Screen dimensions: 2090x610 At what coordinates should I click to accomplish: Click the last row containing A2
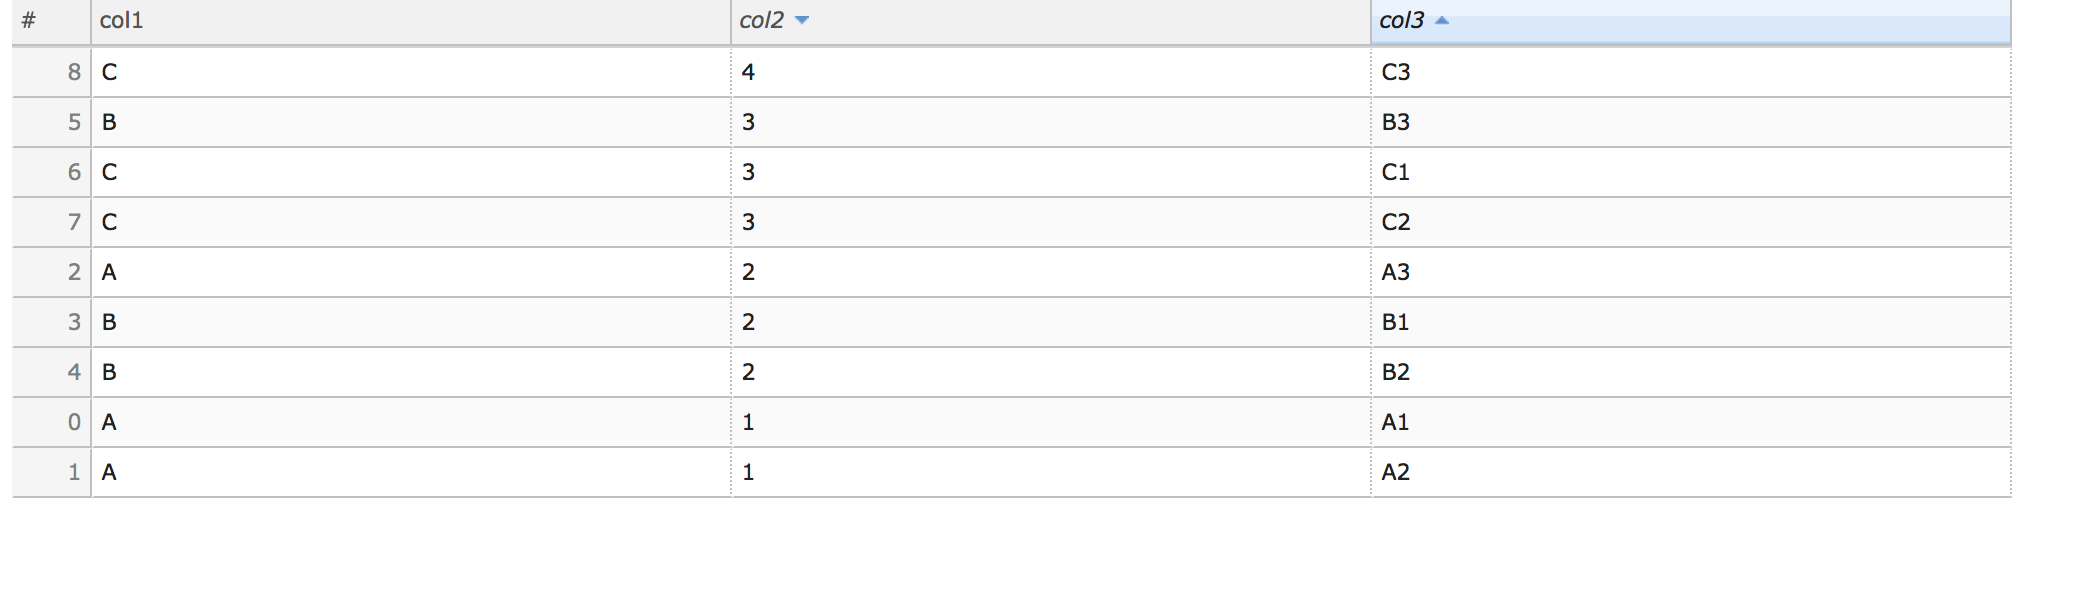pyautogui.click(x=1394, y=472)
